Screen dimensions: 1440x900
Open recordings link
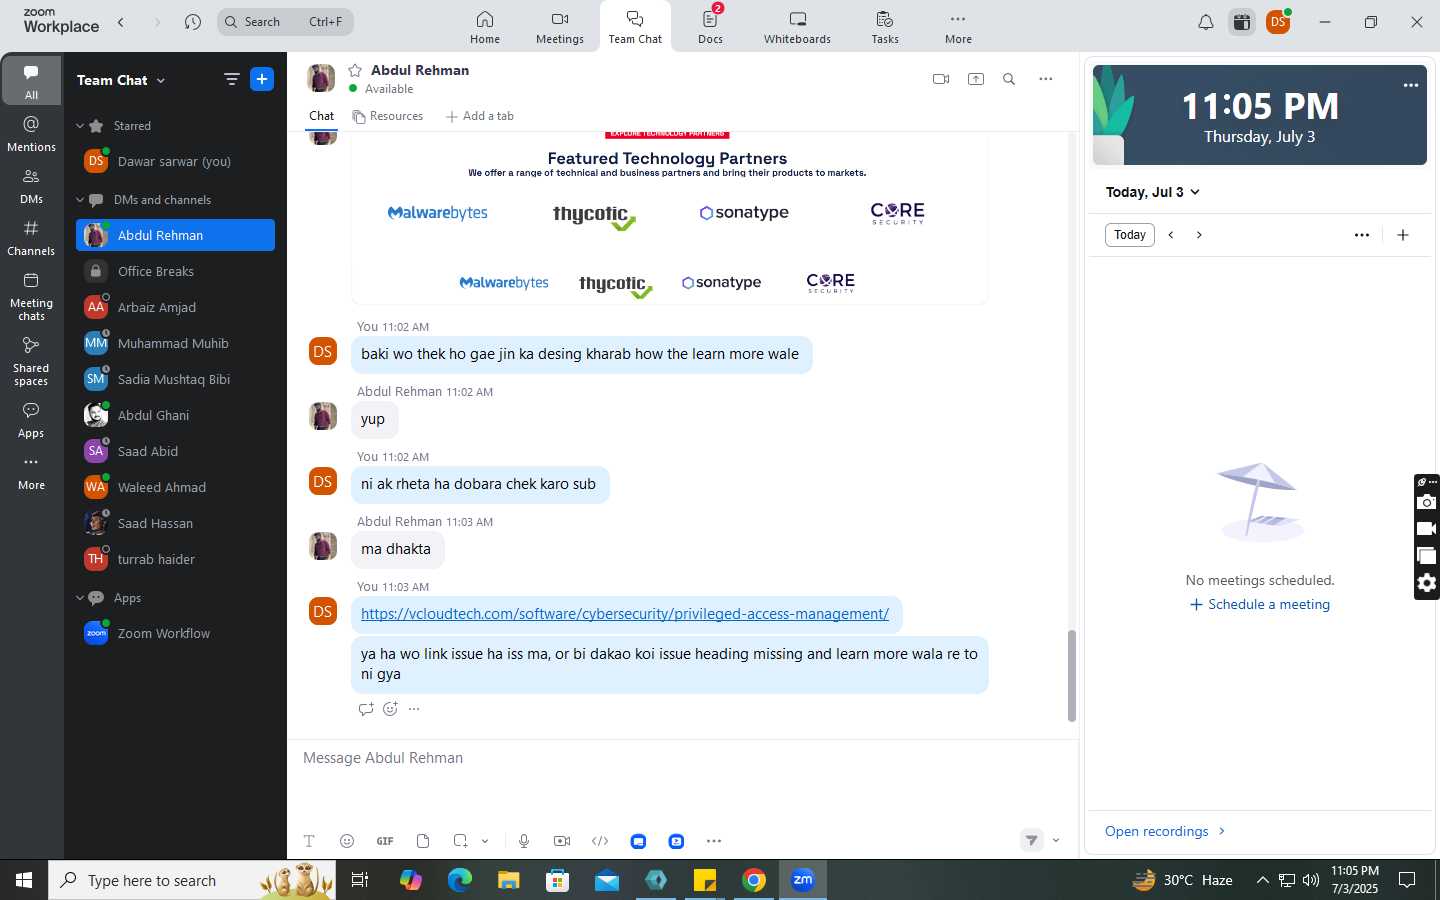click(x=1165, y=831)
